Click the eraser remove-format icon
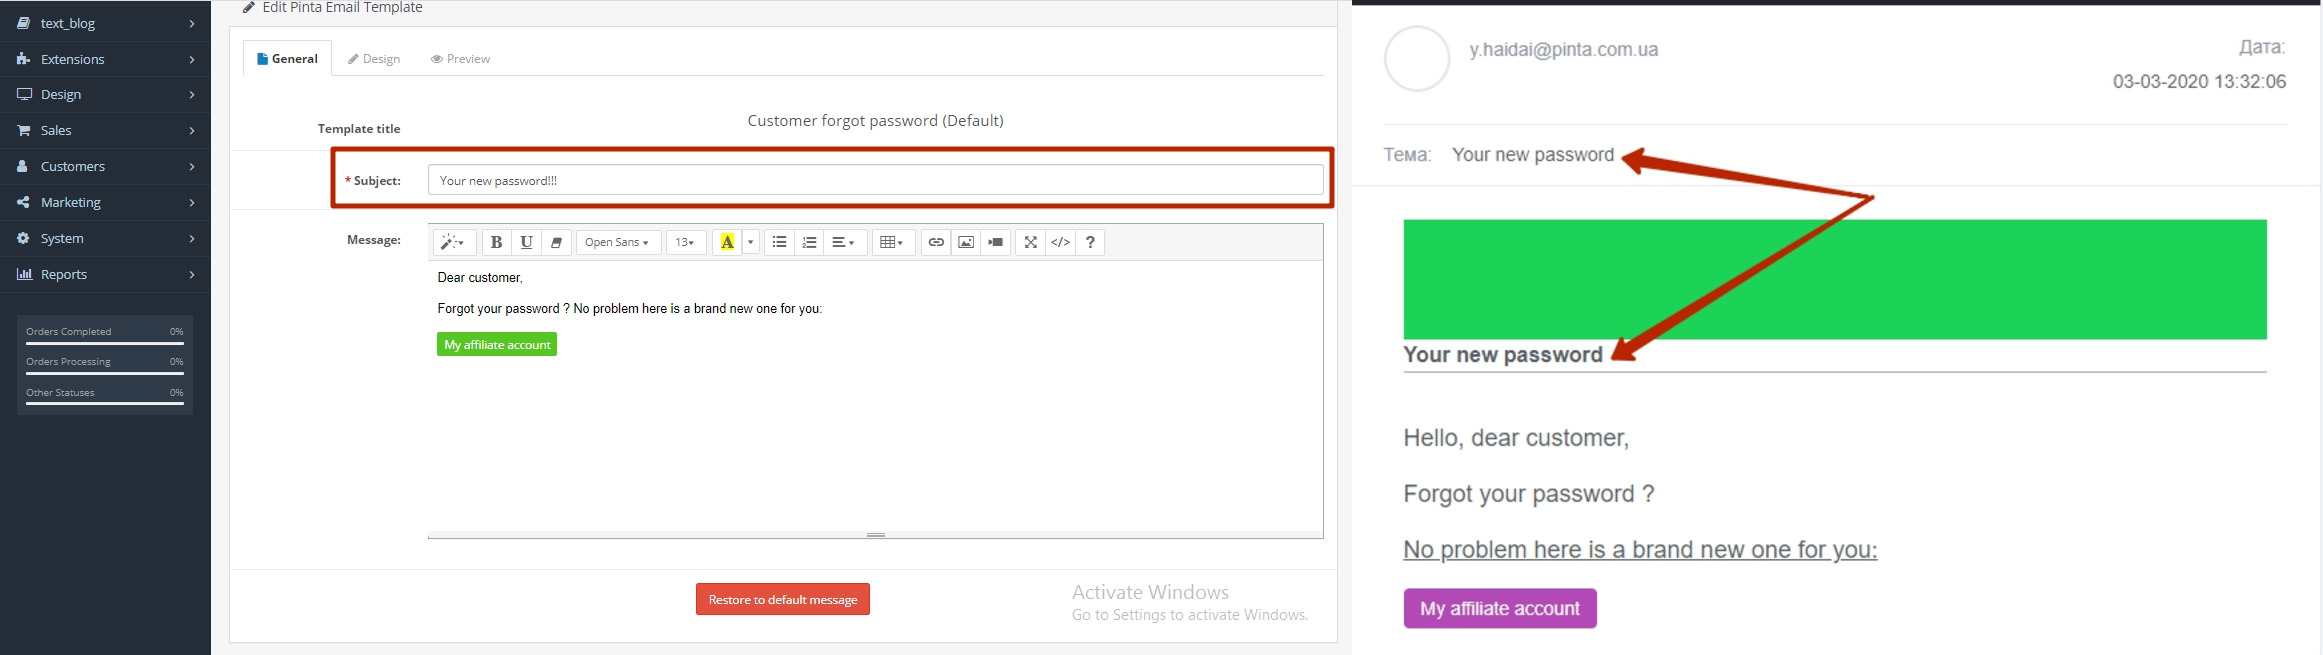Screen dimensions: 2323x655 coord(557,242)
